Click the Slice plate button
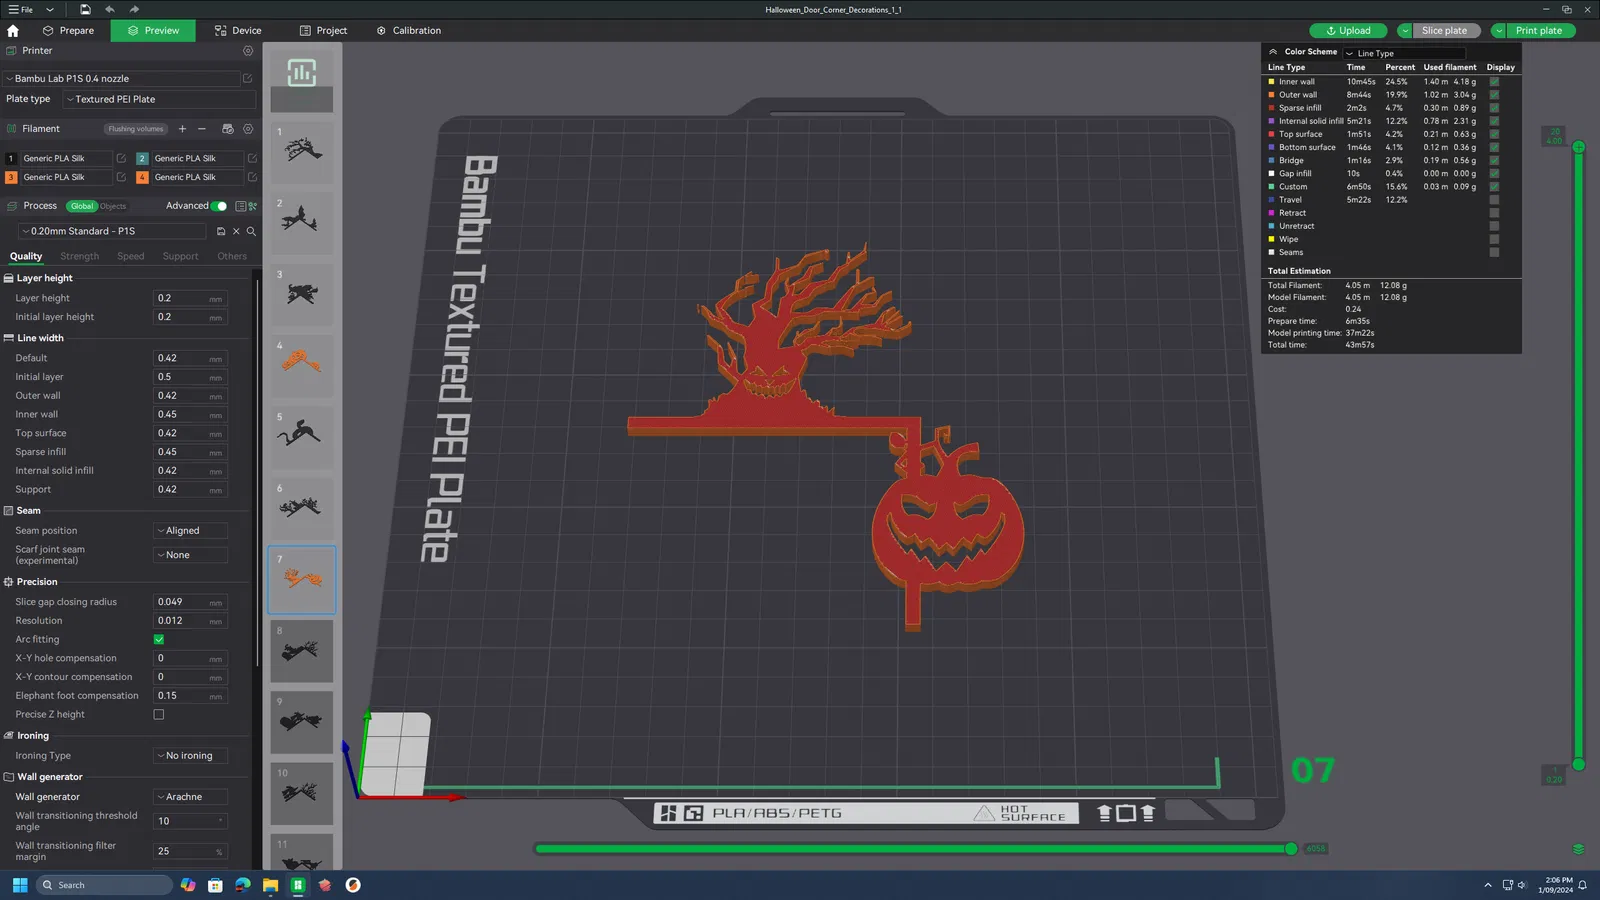Image resolution: width=1600 pixels, height=900 pixels. tap(1445, 31)
